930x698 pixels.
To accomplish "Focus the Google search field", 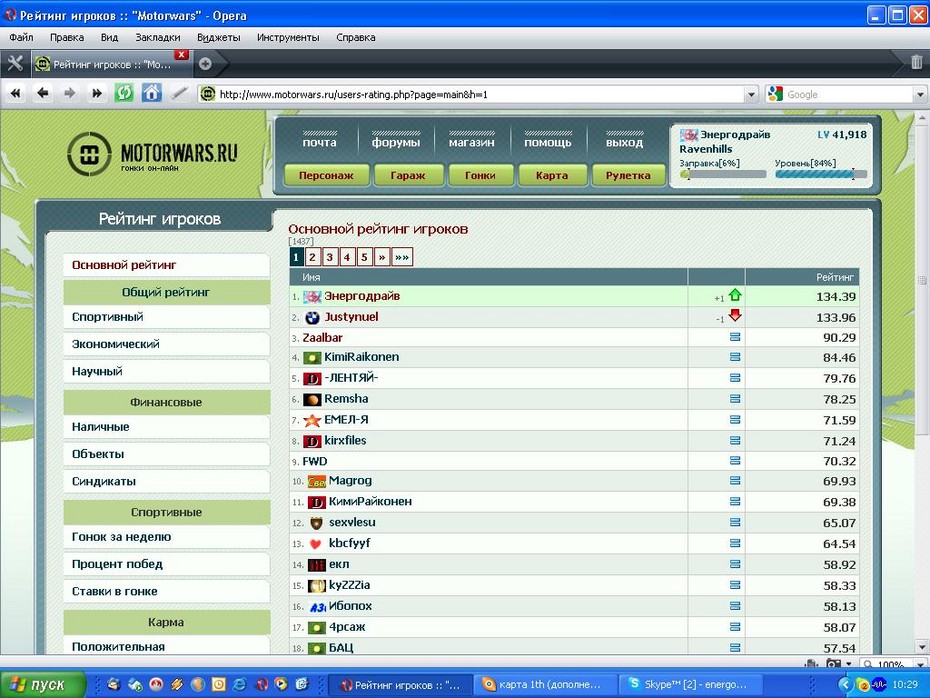I will tap(848, 94).
